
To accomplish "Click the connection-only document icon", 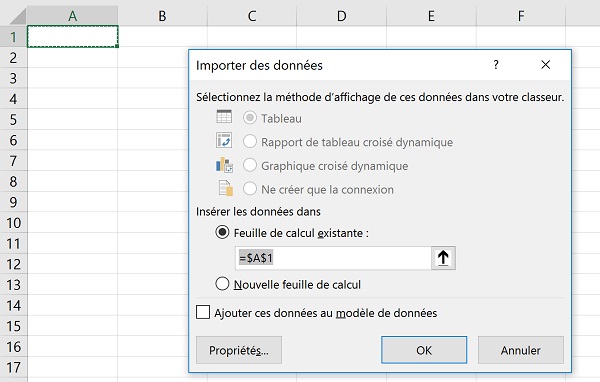I will [225, 188].
